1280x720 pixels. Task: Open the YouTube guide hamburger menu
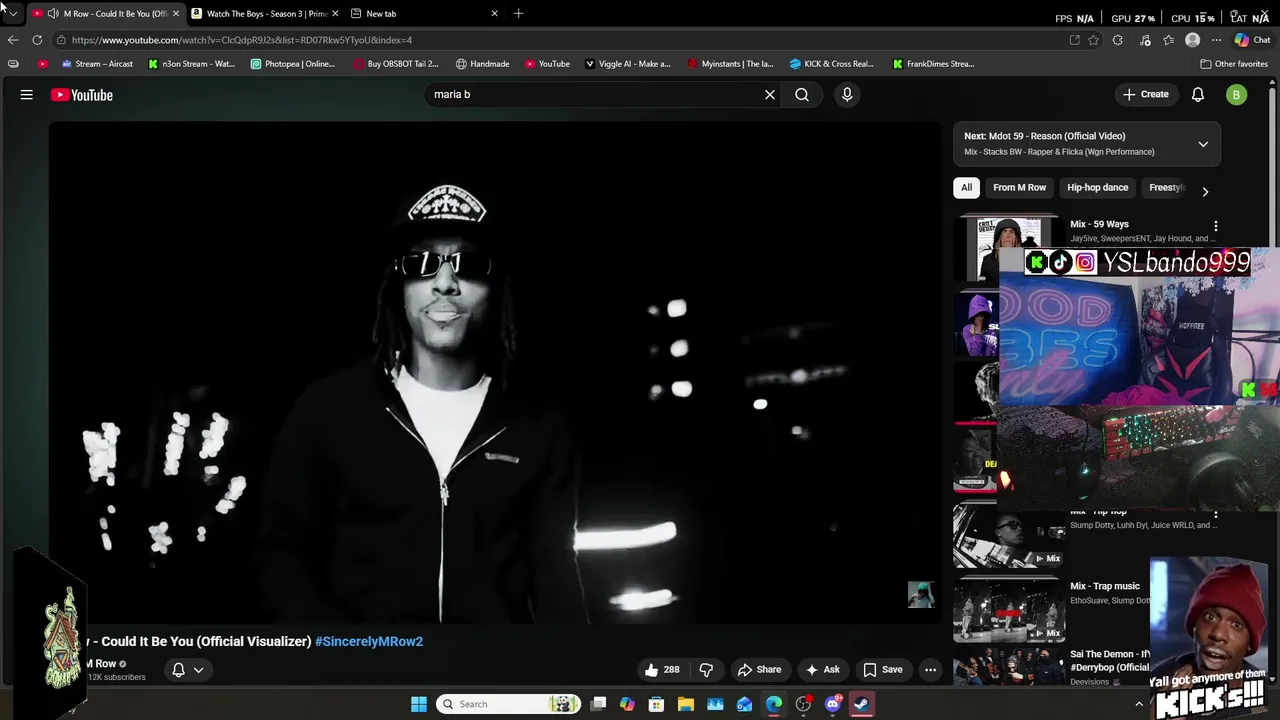(x=27, y=95)
